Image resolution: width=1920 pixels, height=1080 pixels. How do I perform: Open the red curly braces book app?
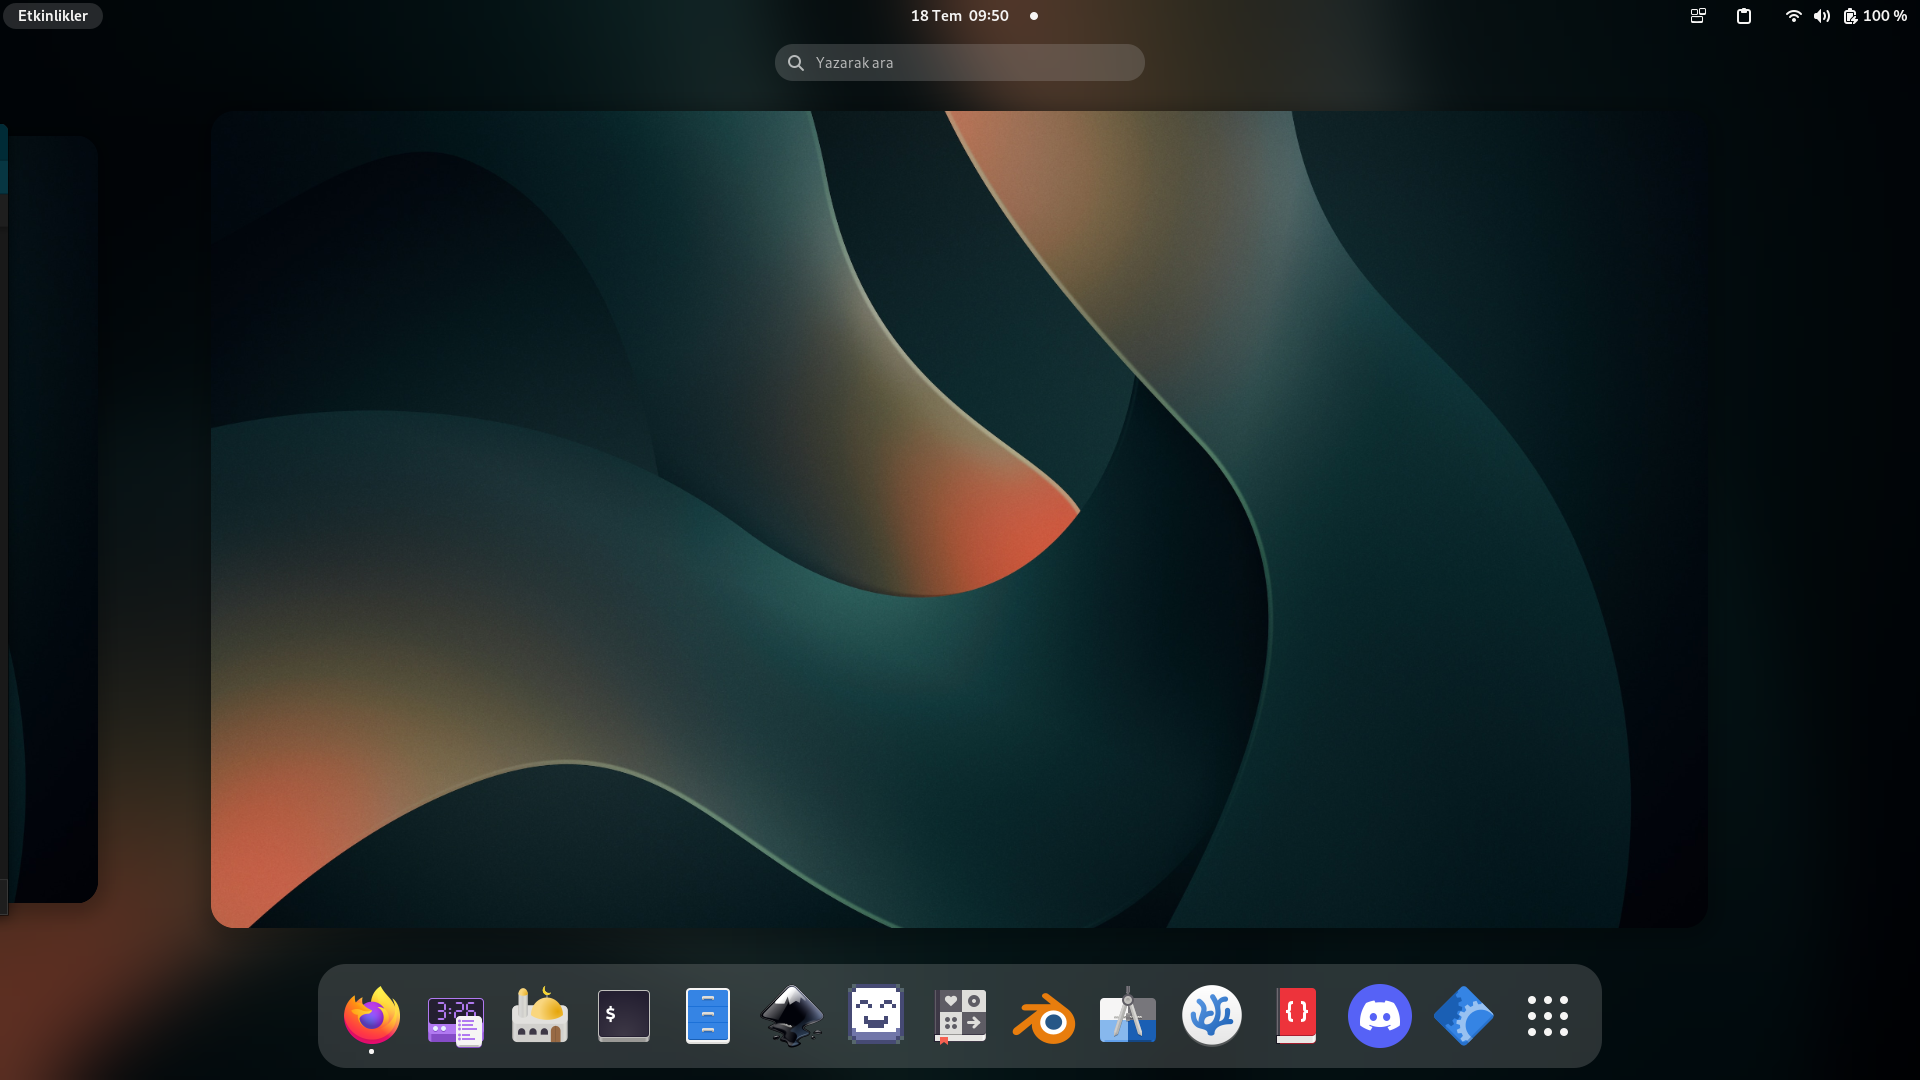[x=1296, y=1016]
